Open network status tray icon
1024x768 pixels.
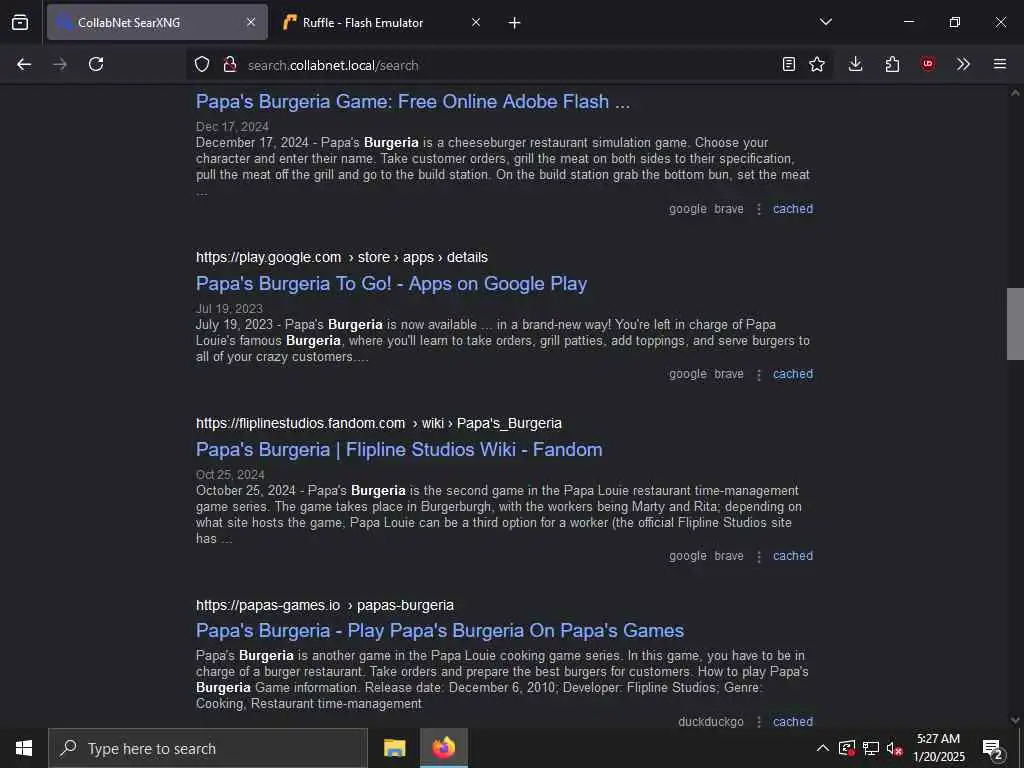tap(871, 748)
